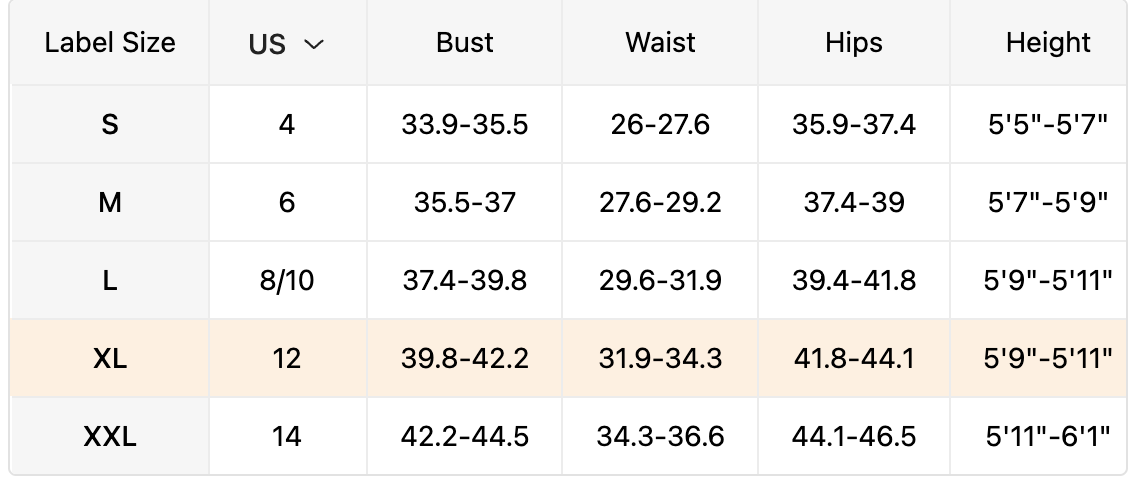Click height value 5'11"-6'1"
The height and width of the screenshot is (486, 1140).
(x=1048, y=437)
